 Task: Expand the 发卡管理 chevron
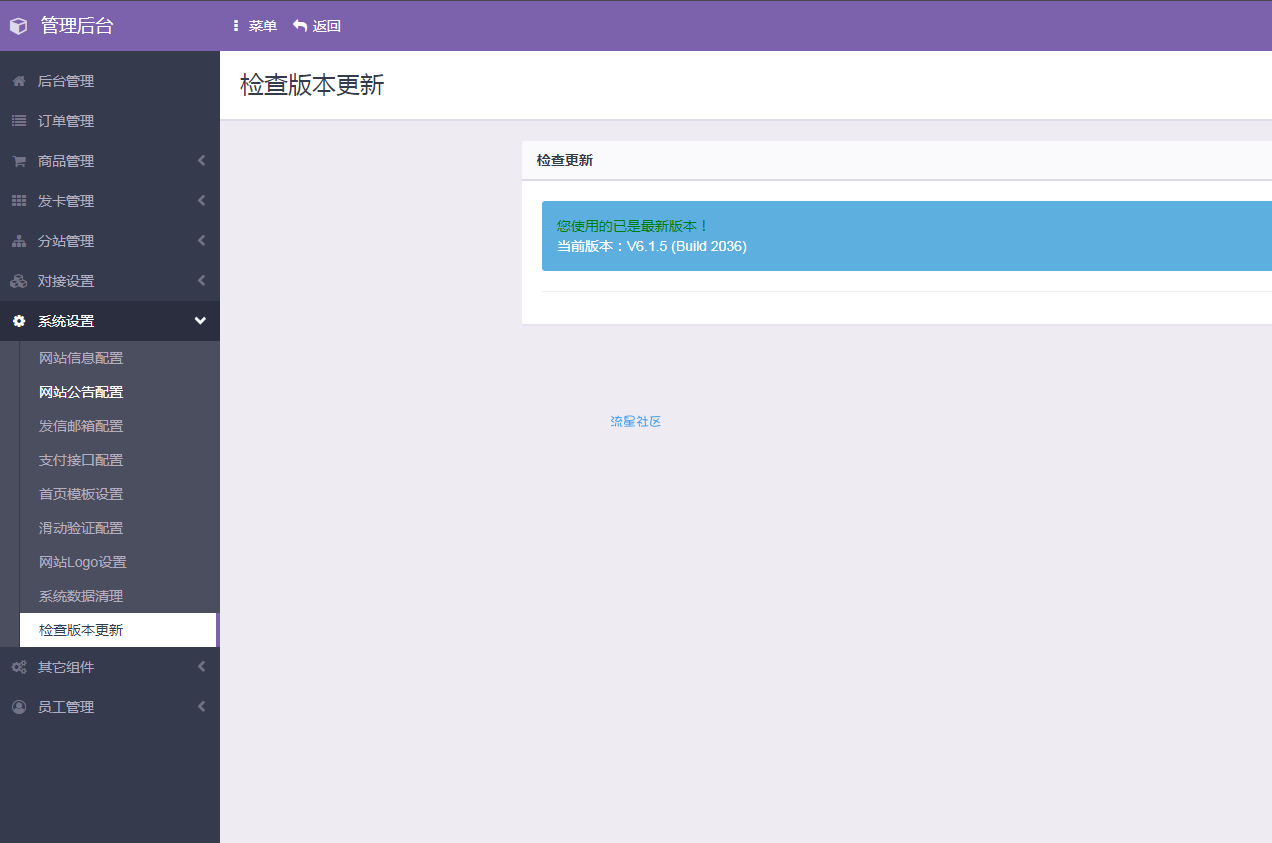tap(201, 201)
